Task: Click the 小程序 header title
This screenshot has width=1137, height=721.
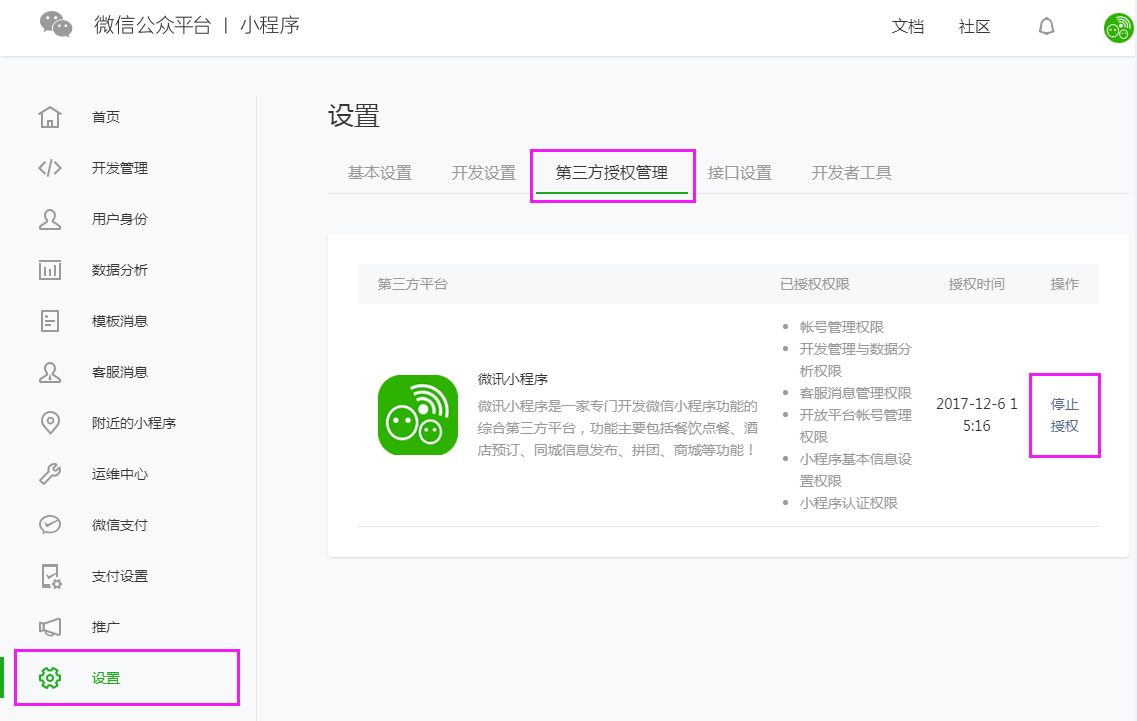Action: pyautogui.click(x=270, y=25)
